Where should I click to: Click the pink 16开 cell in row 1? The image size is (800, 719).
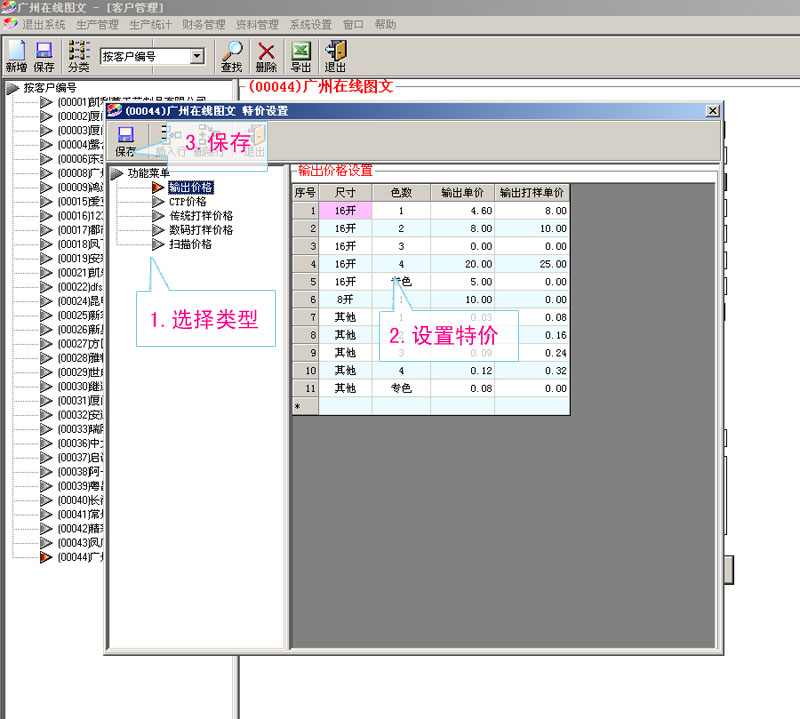click(345, 211)
